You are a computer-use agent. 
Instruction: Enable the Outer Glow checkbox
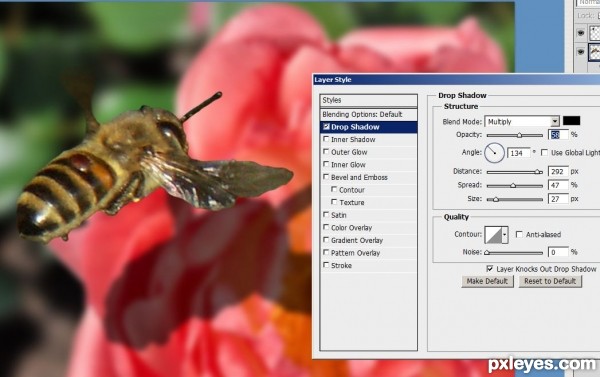(x=326, y=152)
